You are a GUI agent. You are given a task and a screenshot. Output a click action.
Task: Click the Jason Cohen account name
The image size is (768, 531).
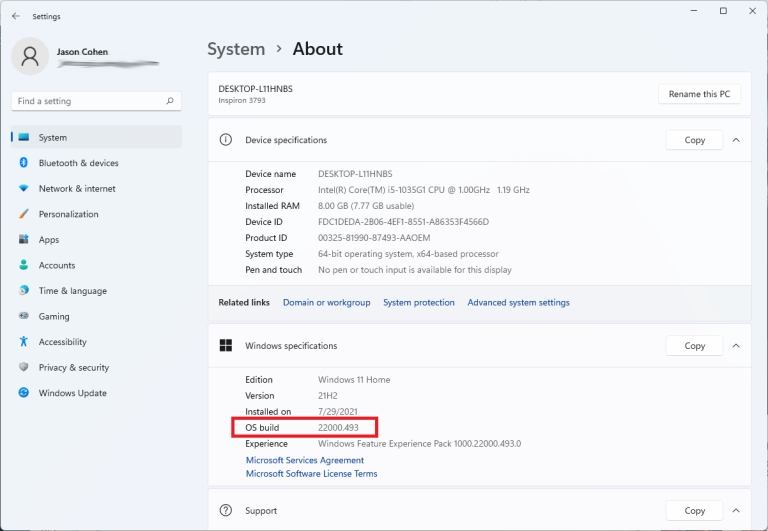pyautogui.click(x=82, y=51)
